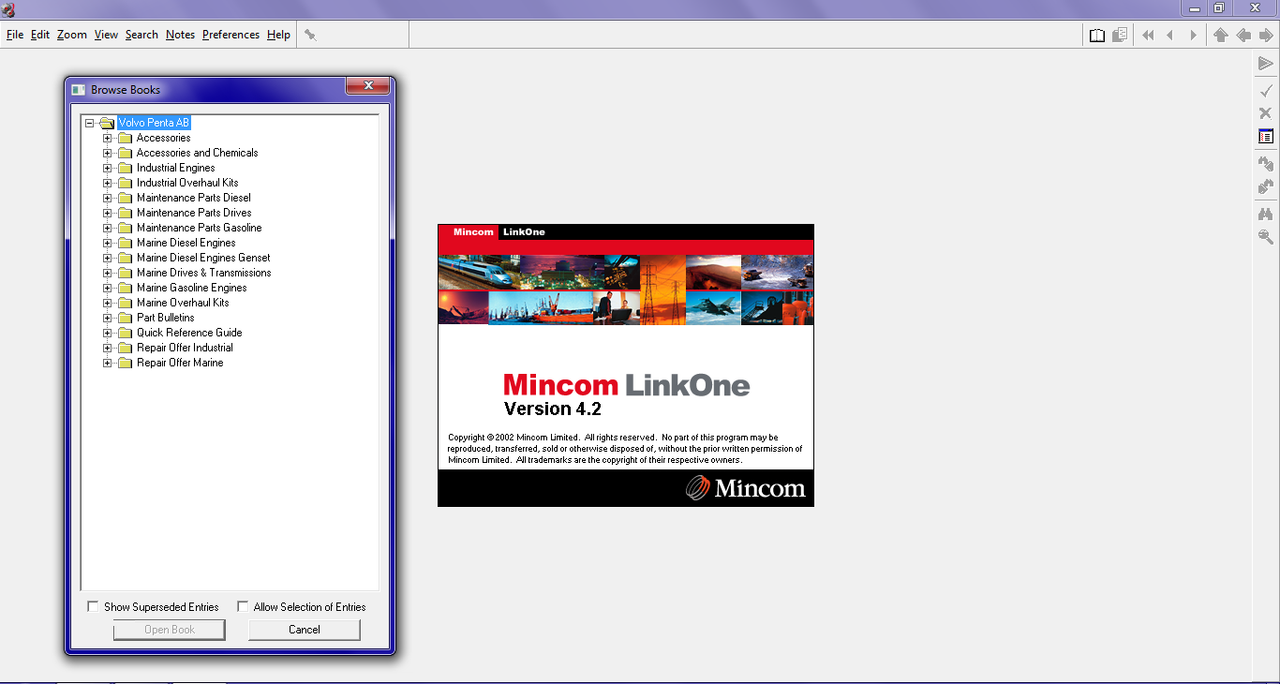
Task: Collapse the Volvo Penta AB tree node
Action: pos(89,123)
